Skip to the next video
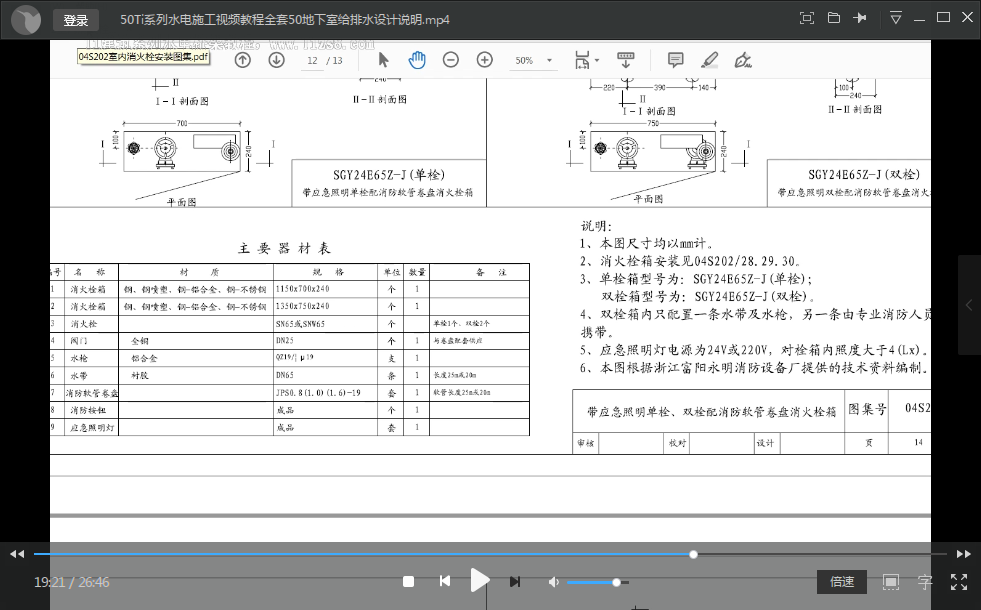 click(x=514, y=581)
